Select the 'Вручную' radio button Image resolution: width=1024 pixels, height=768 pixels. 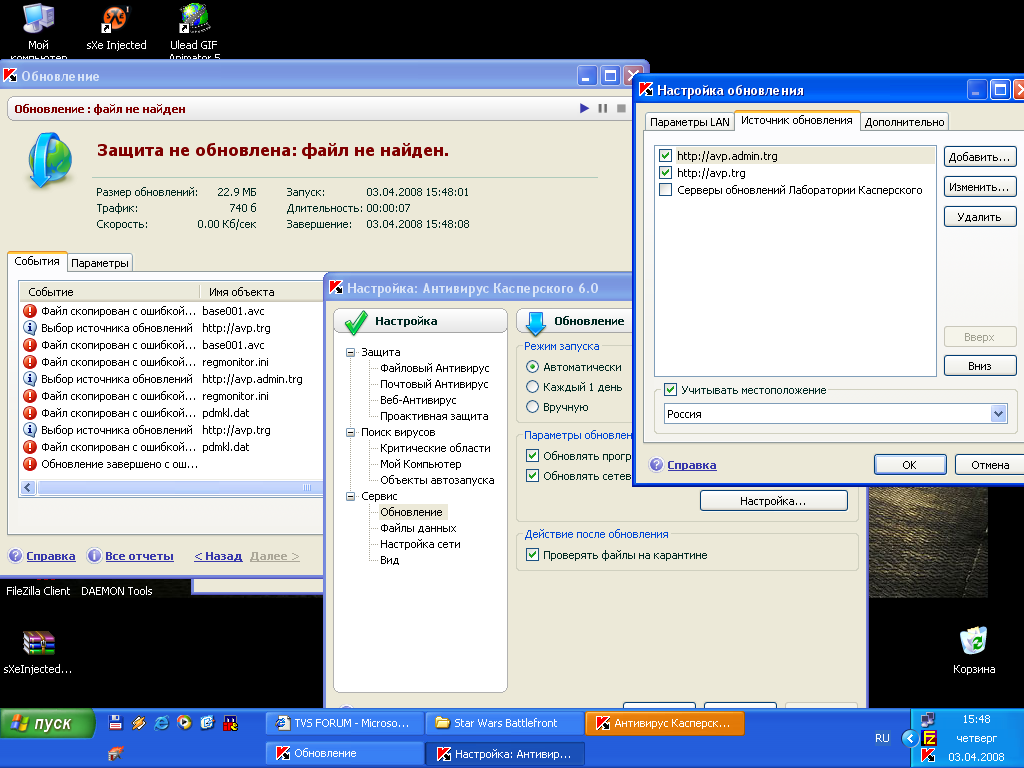tap(533, 407)
